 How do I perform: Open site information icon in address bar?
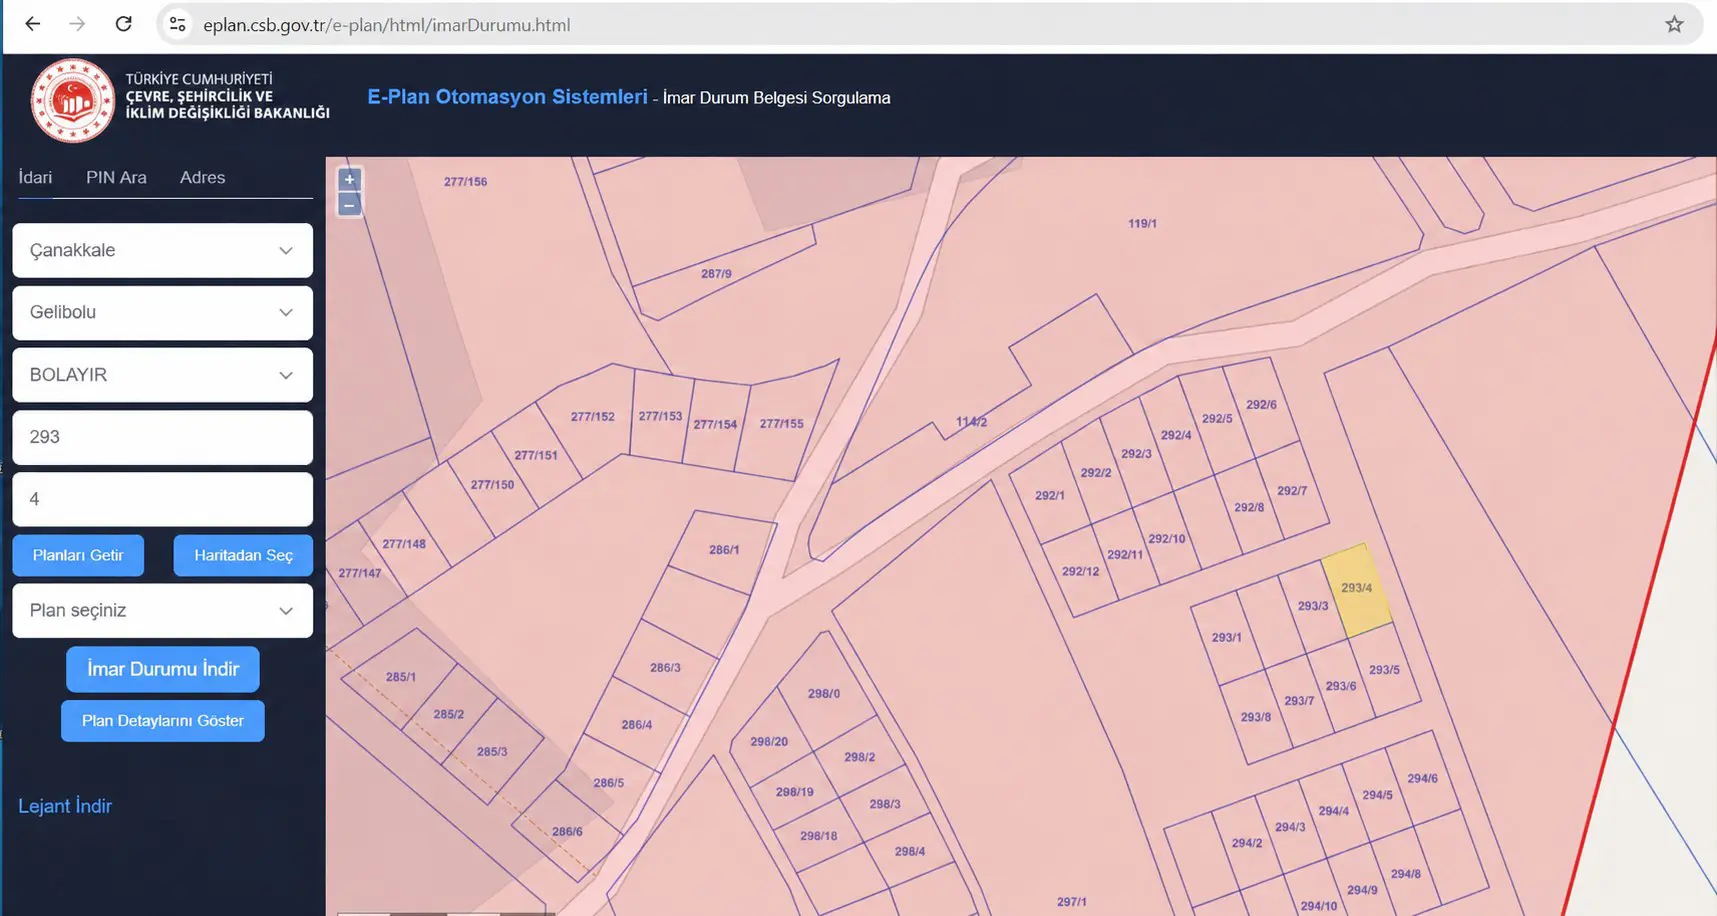[x=178, y=24]
